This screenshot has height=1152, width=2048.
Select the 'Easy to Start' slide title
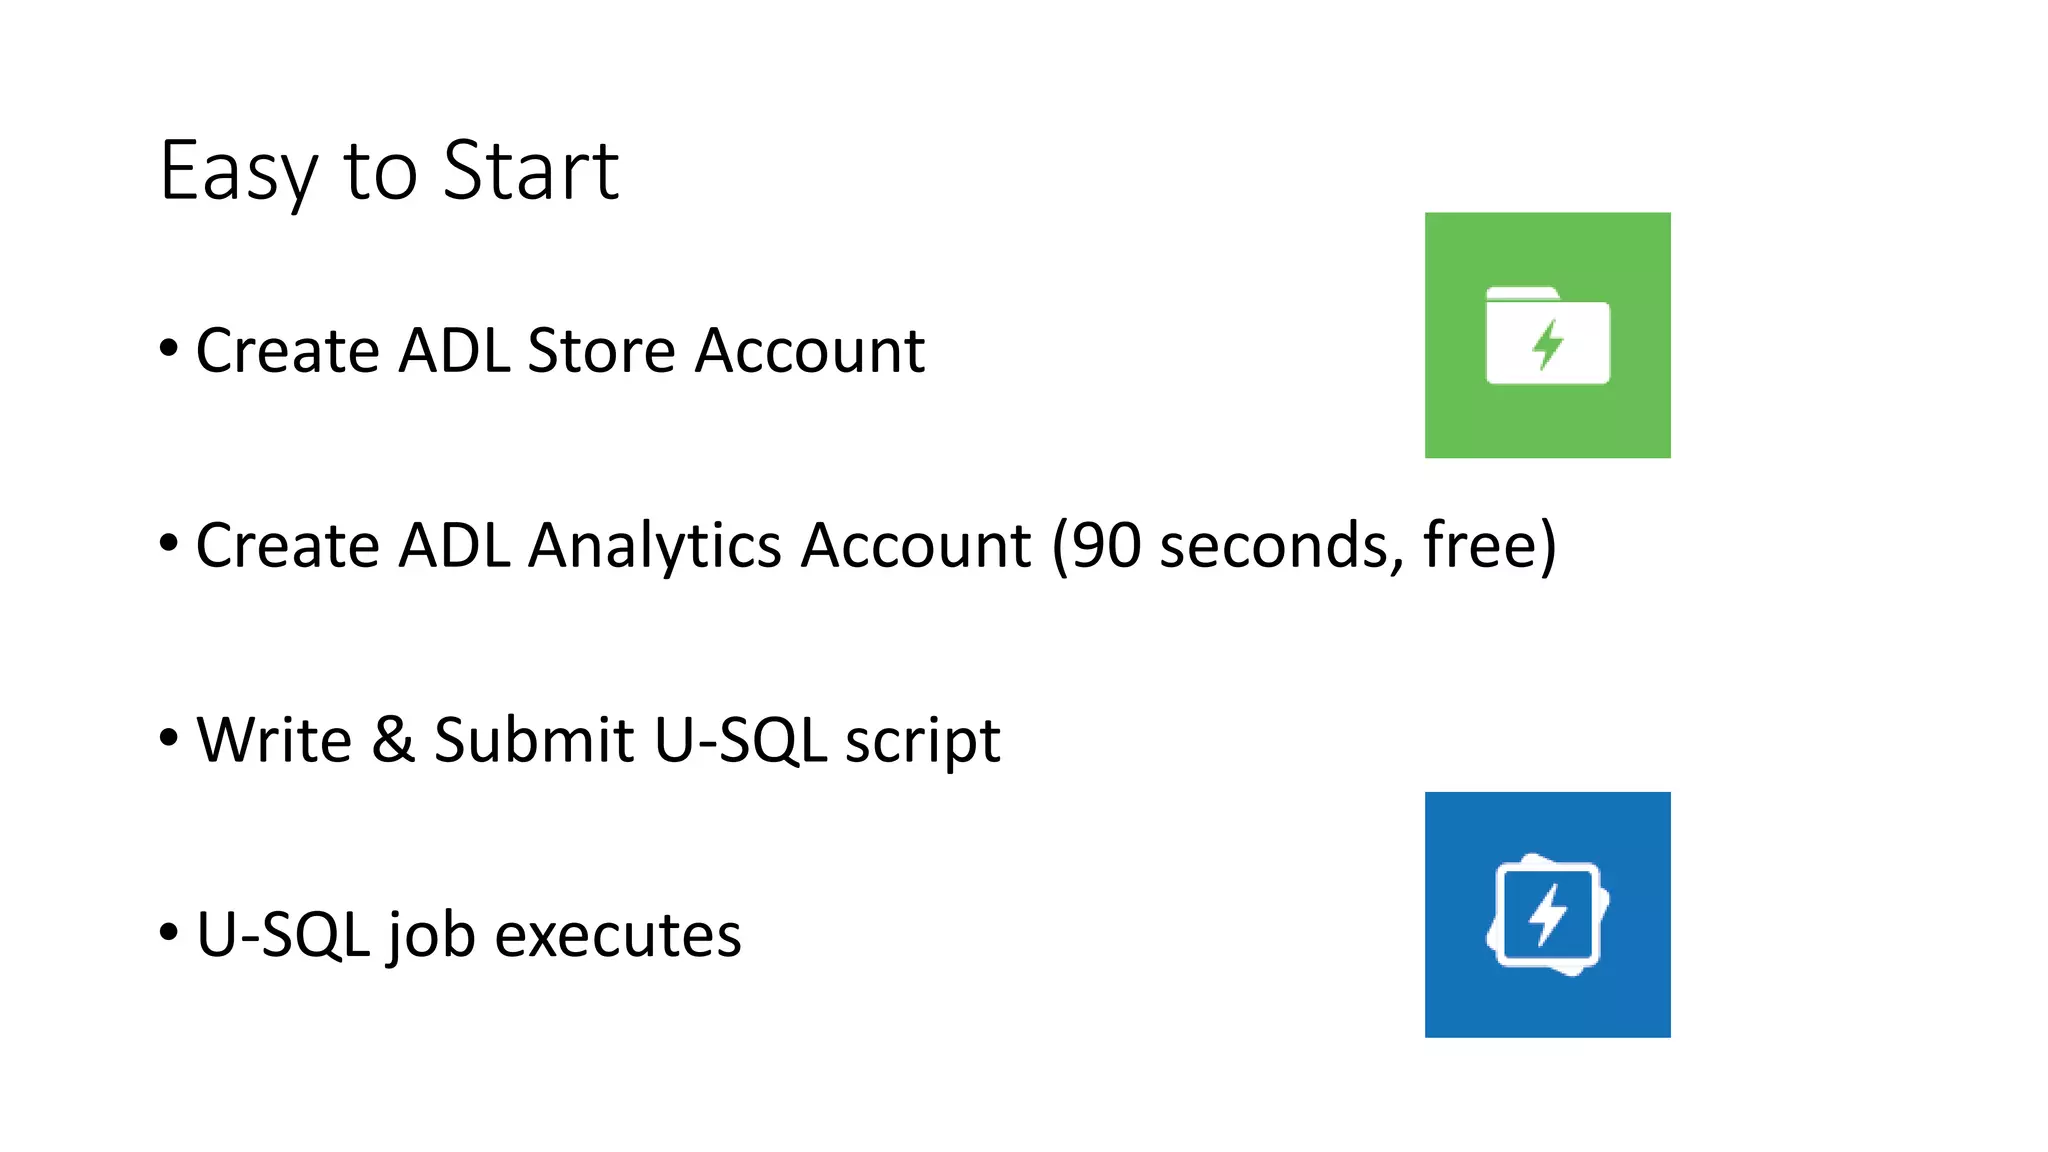[x=389, y=172]
